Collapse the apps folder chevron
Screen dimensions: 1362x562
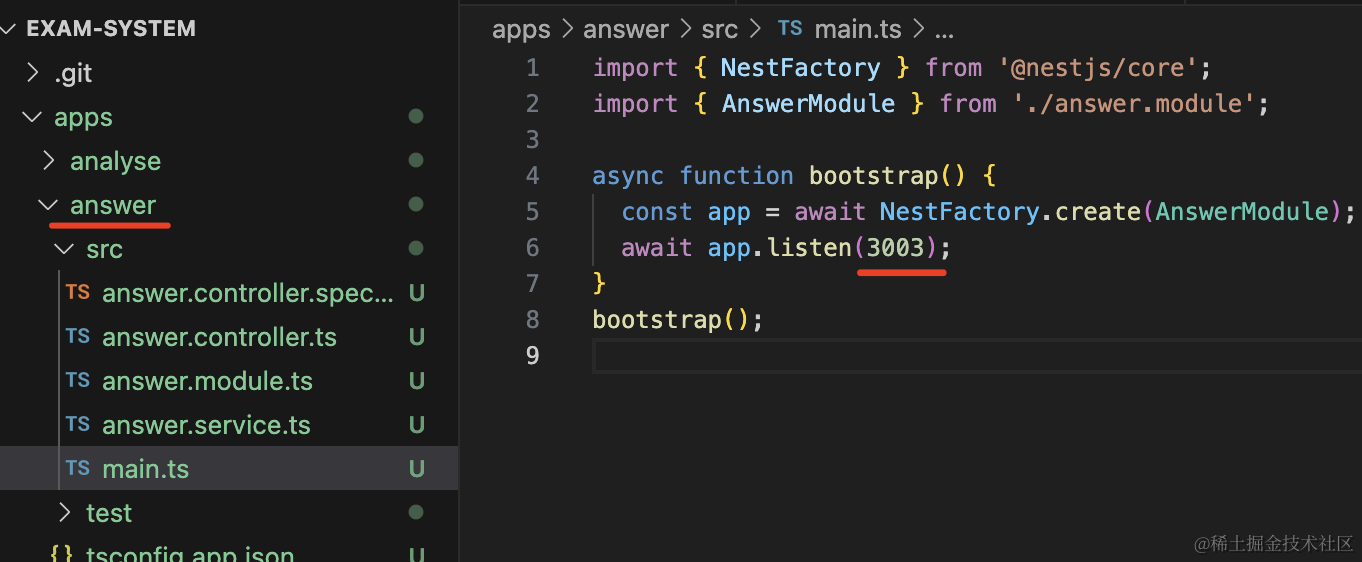click(x=31, y=117)
